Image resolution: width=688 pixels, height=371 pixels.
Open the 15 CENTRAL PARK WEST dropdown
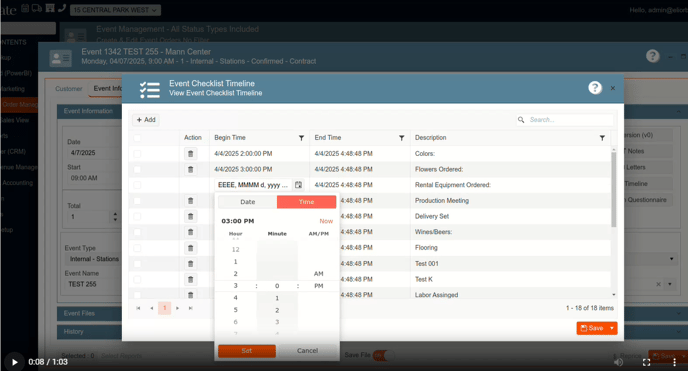[115, 10]
